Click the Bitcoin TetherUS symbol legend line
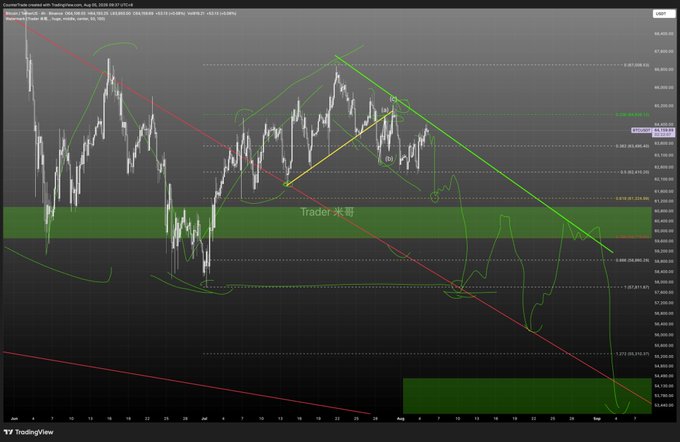 pos(121,13)
